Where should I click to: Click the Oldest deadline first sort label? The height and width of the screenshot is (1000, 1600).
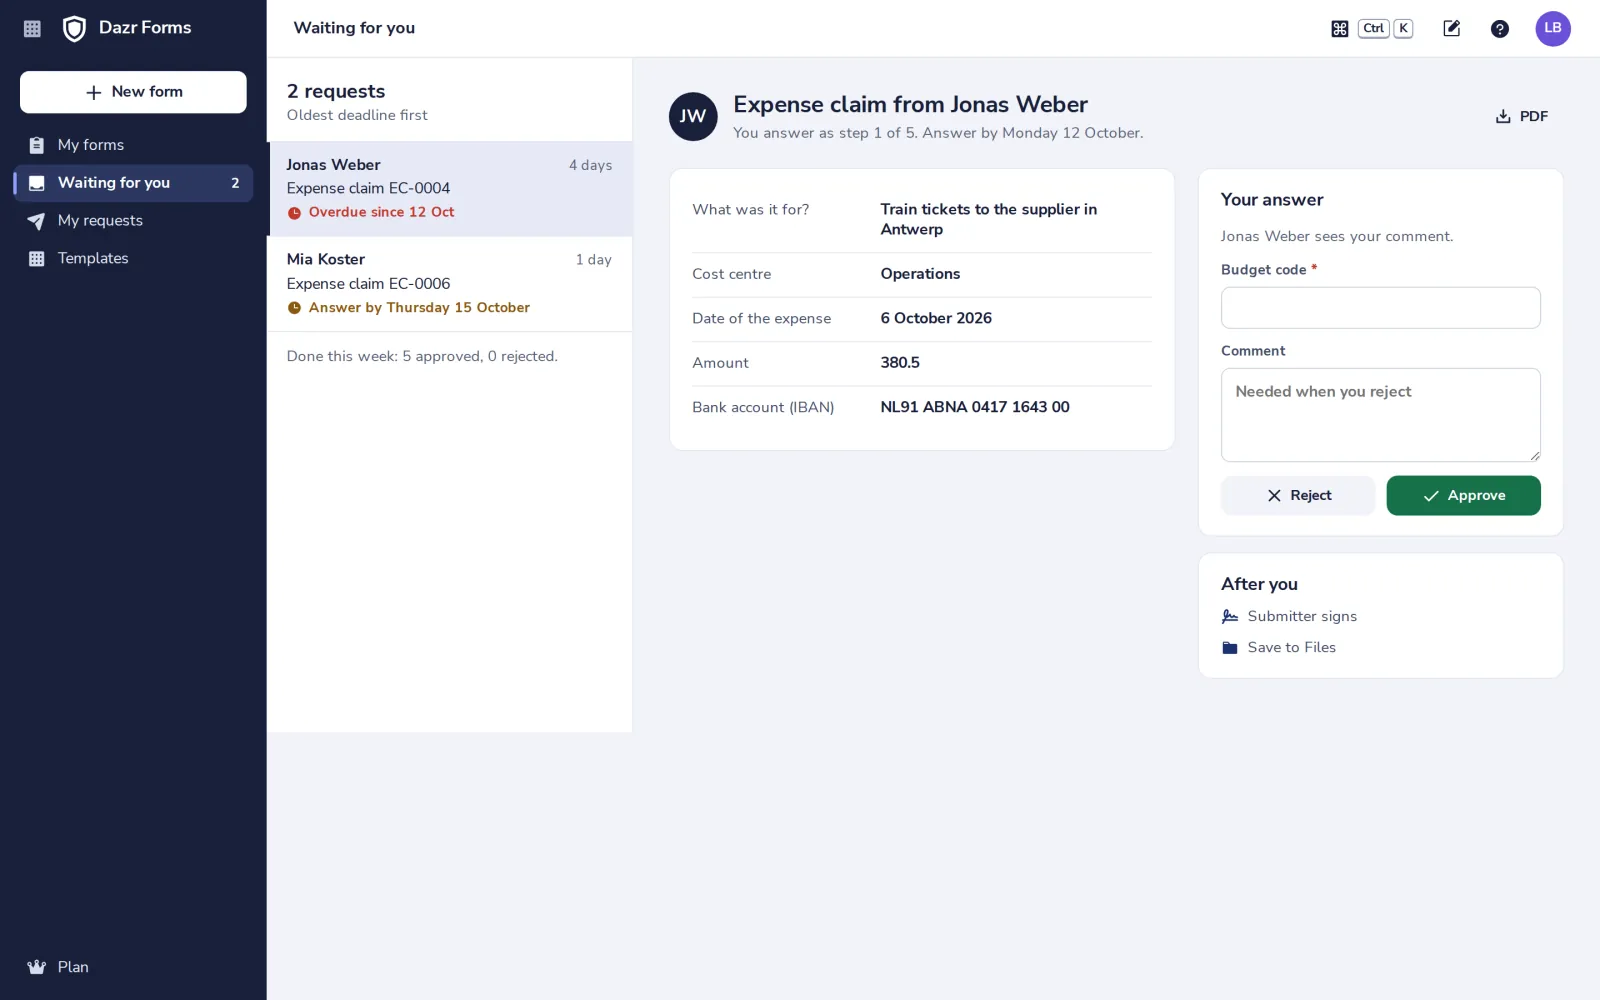(x=357, y=115)
